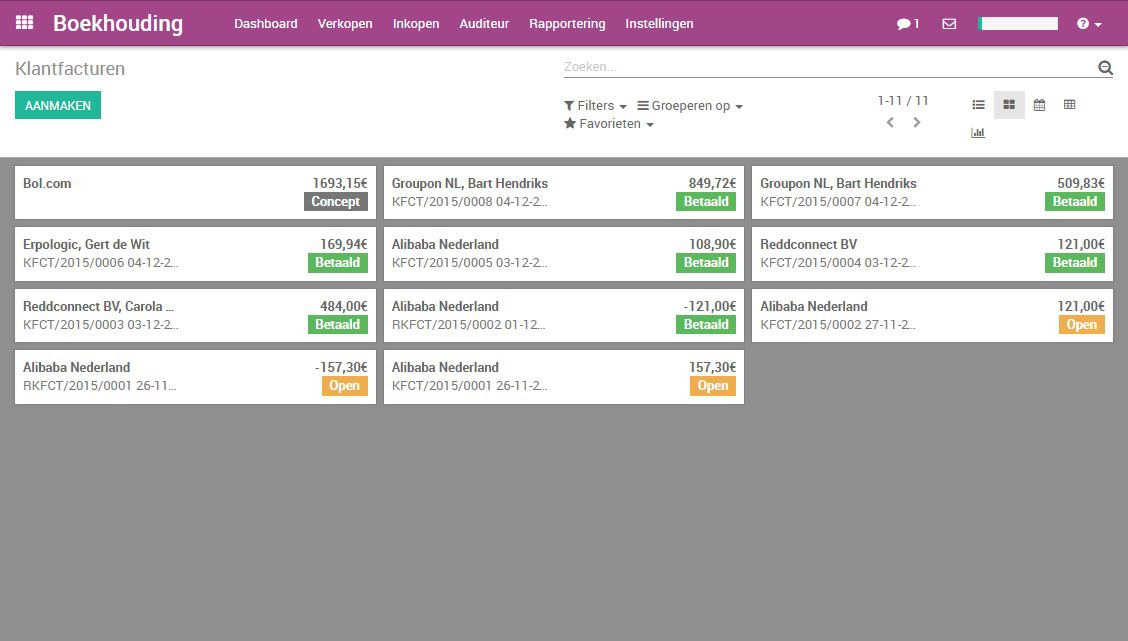
Task: Select the kanban view toggle
Action: pos(1008,104)
